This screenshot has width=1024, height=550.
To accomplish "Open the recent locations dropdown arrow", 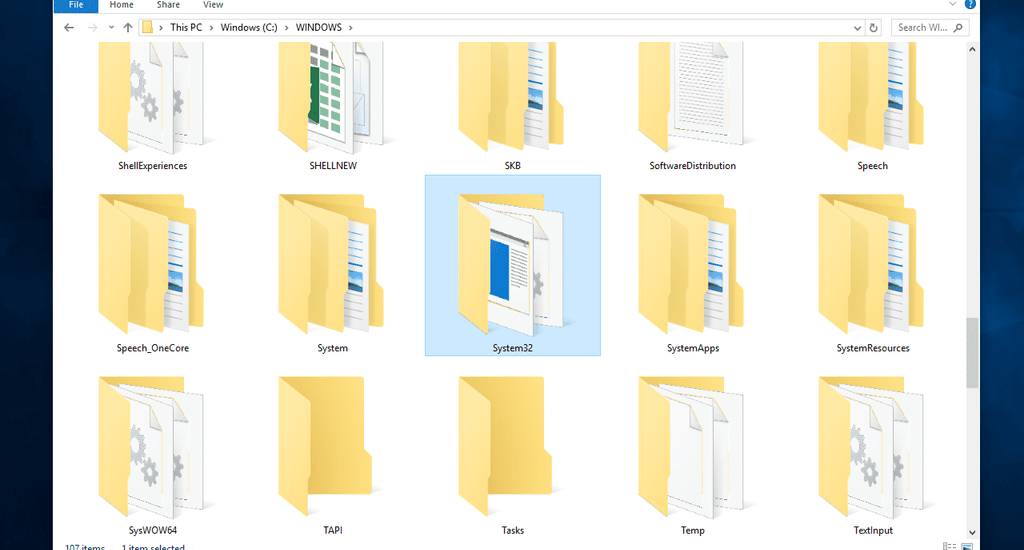I will click(x=109, y=28).
